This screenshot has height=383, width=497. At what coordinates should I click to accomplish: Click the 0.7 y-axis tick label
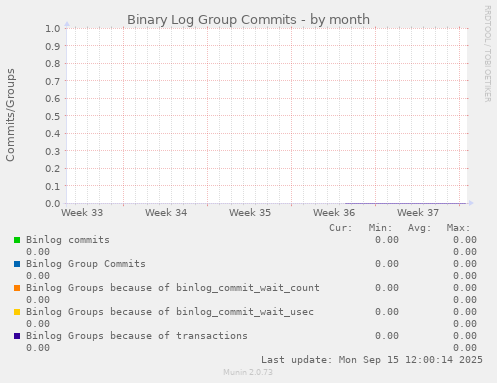[x=53, y=81]
